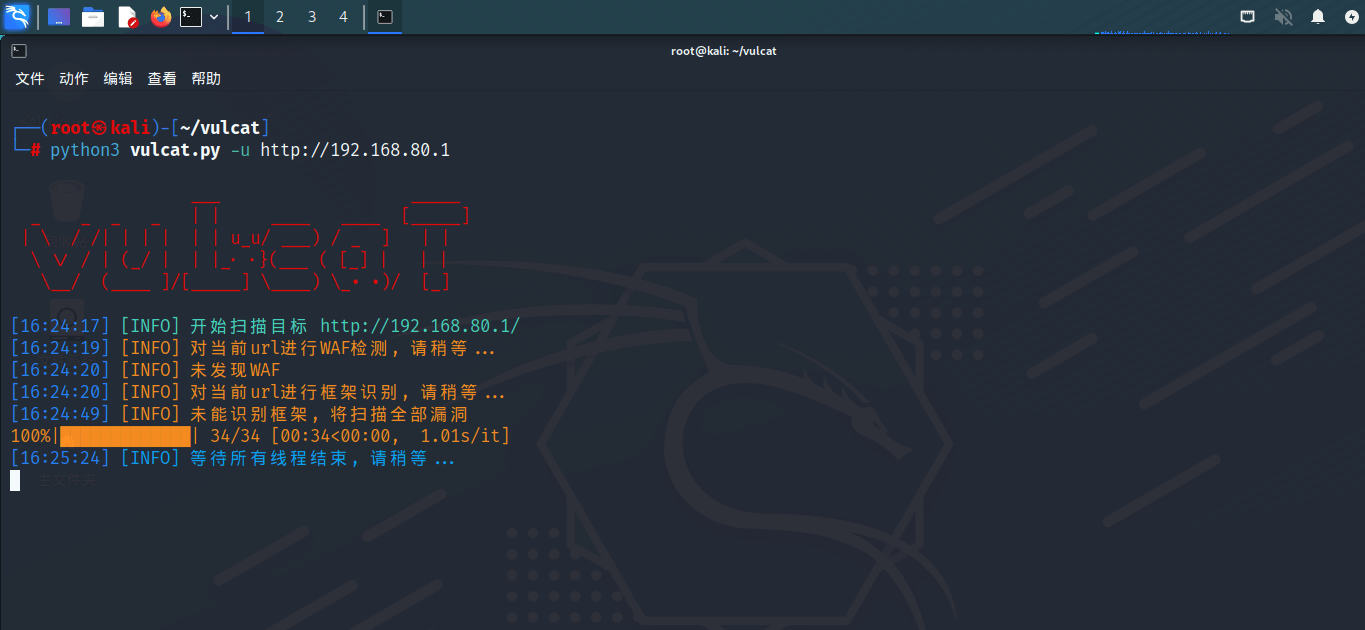The image size is (1365, 630).
Task: Open the notifications bell
Action: pos(1318,16)
